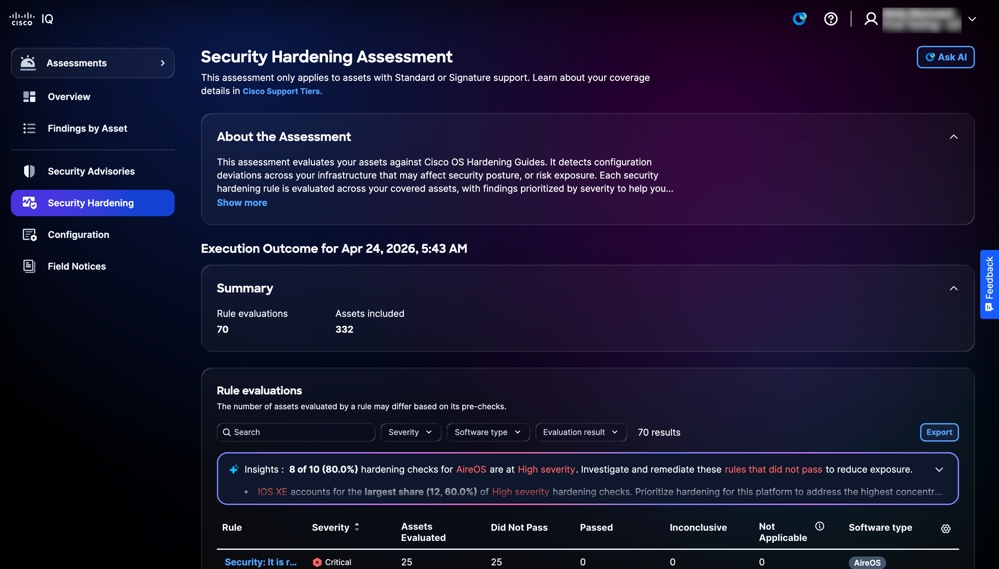Click the Insights sparkle icon

click(234, 470)
